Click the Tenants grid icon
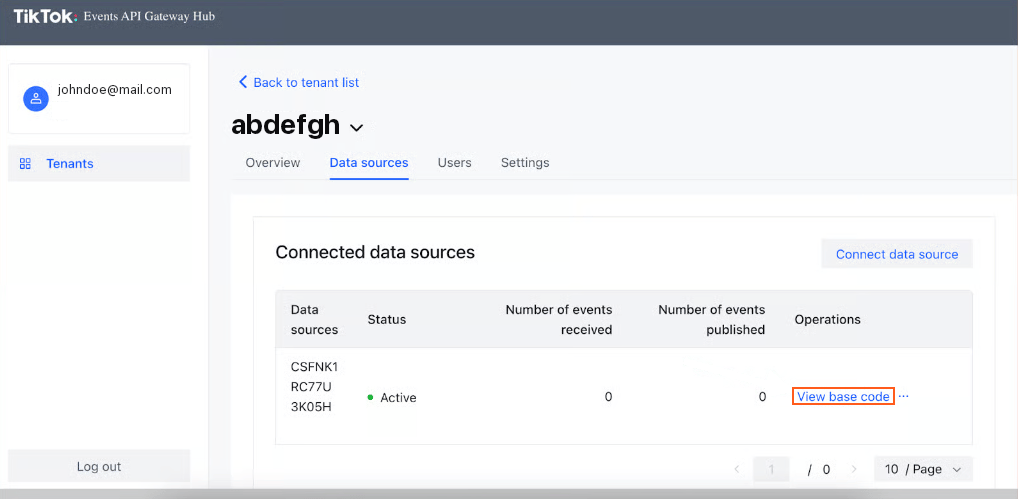 25,164
